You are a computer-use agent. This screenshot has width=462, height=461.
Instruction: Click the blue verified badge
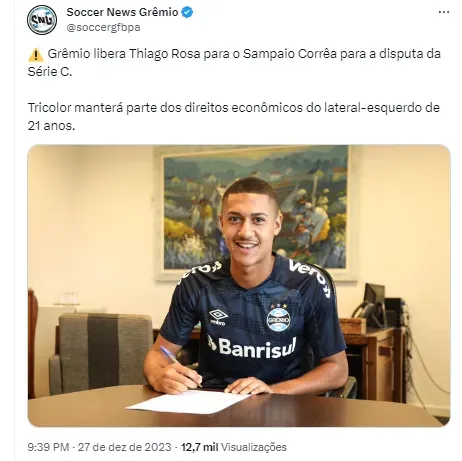[x=187, y=12]
